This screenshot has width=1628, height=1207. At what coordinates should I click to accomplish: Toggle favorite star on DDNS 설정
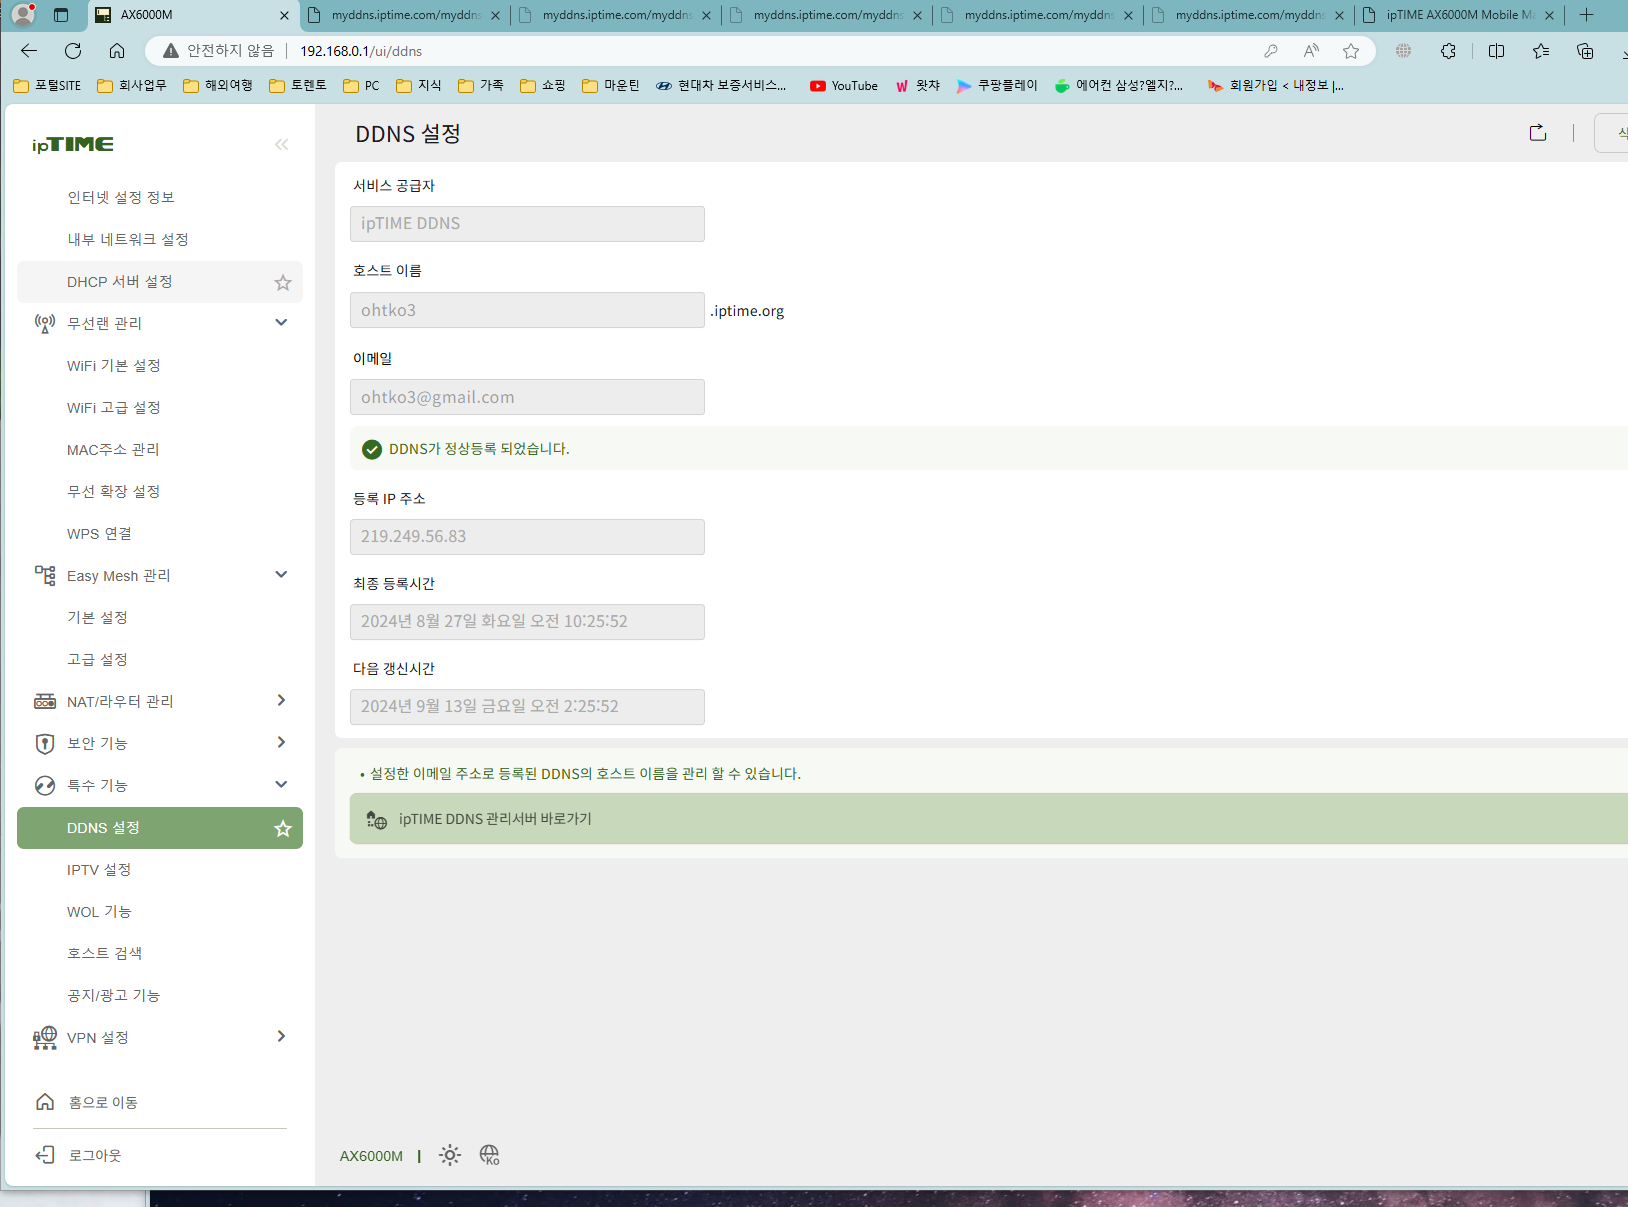[283, 829]
